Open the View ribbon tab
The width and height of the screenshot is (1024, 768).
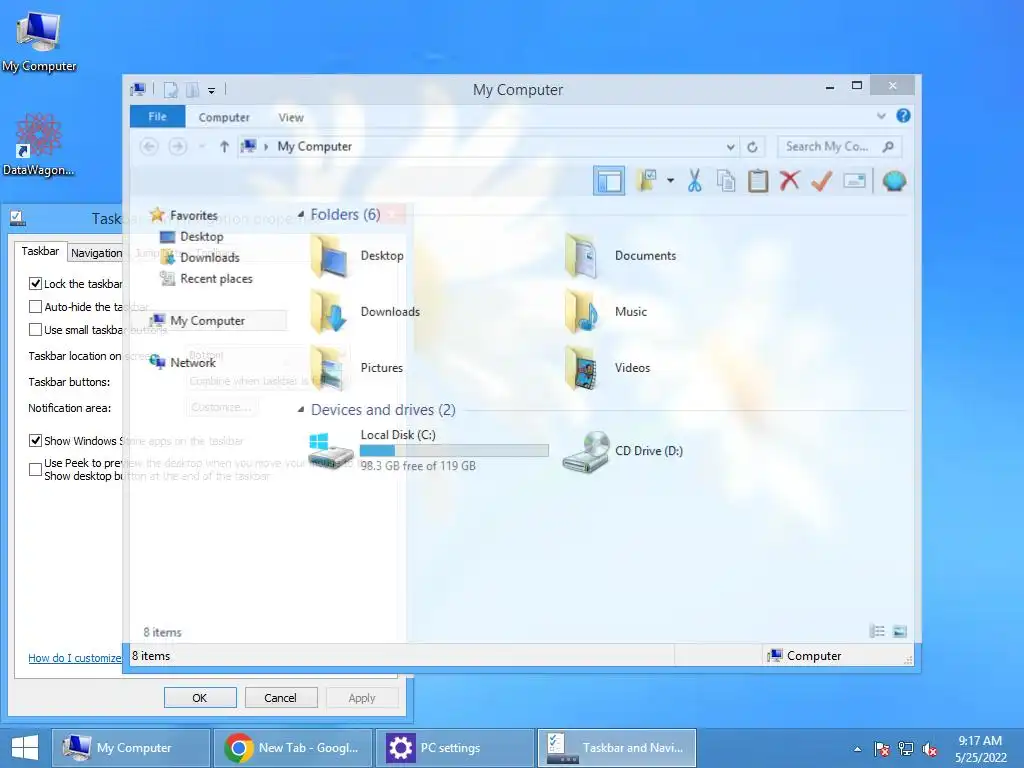[x=291, y=118]
